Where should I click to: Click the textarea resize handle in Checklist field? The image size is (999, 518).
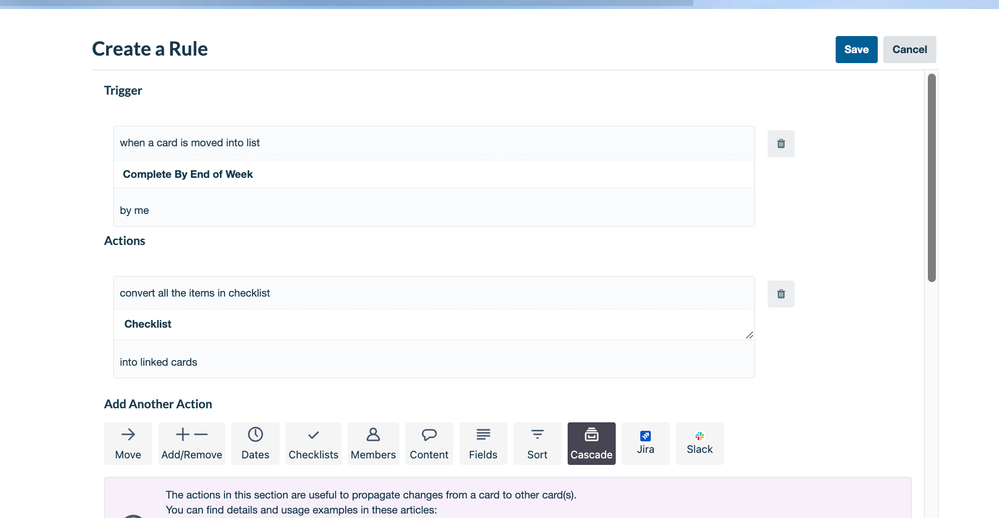[x=749, y=335]
